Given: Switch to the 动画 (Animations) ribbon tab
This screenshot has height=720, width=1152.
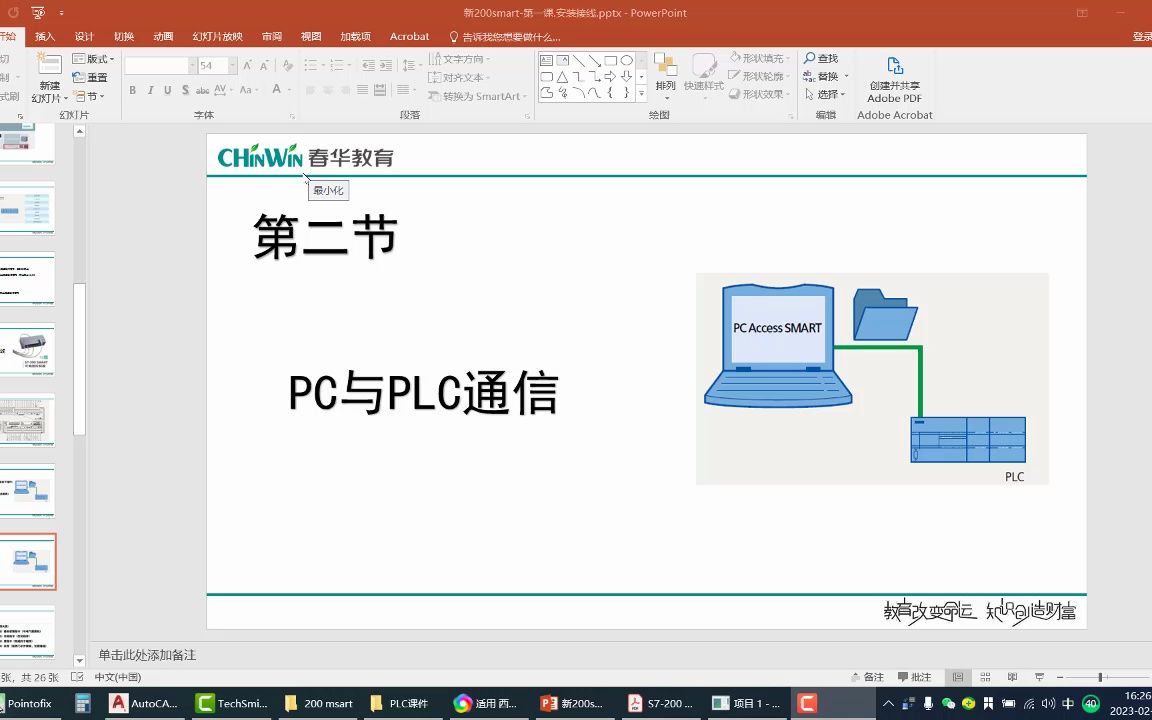Looking at the screenshot, I should 163,36.
